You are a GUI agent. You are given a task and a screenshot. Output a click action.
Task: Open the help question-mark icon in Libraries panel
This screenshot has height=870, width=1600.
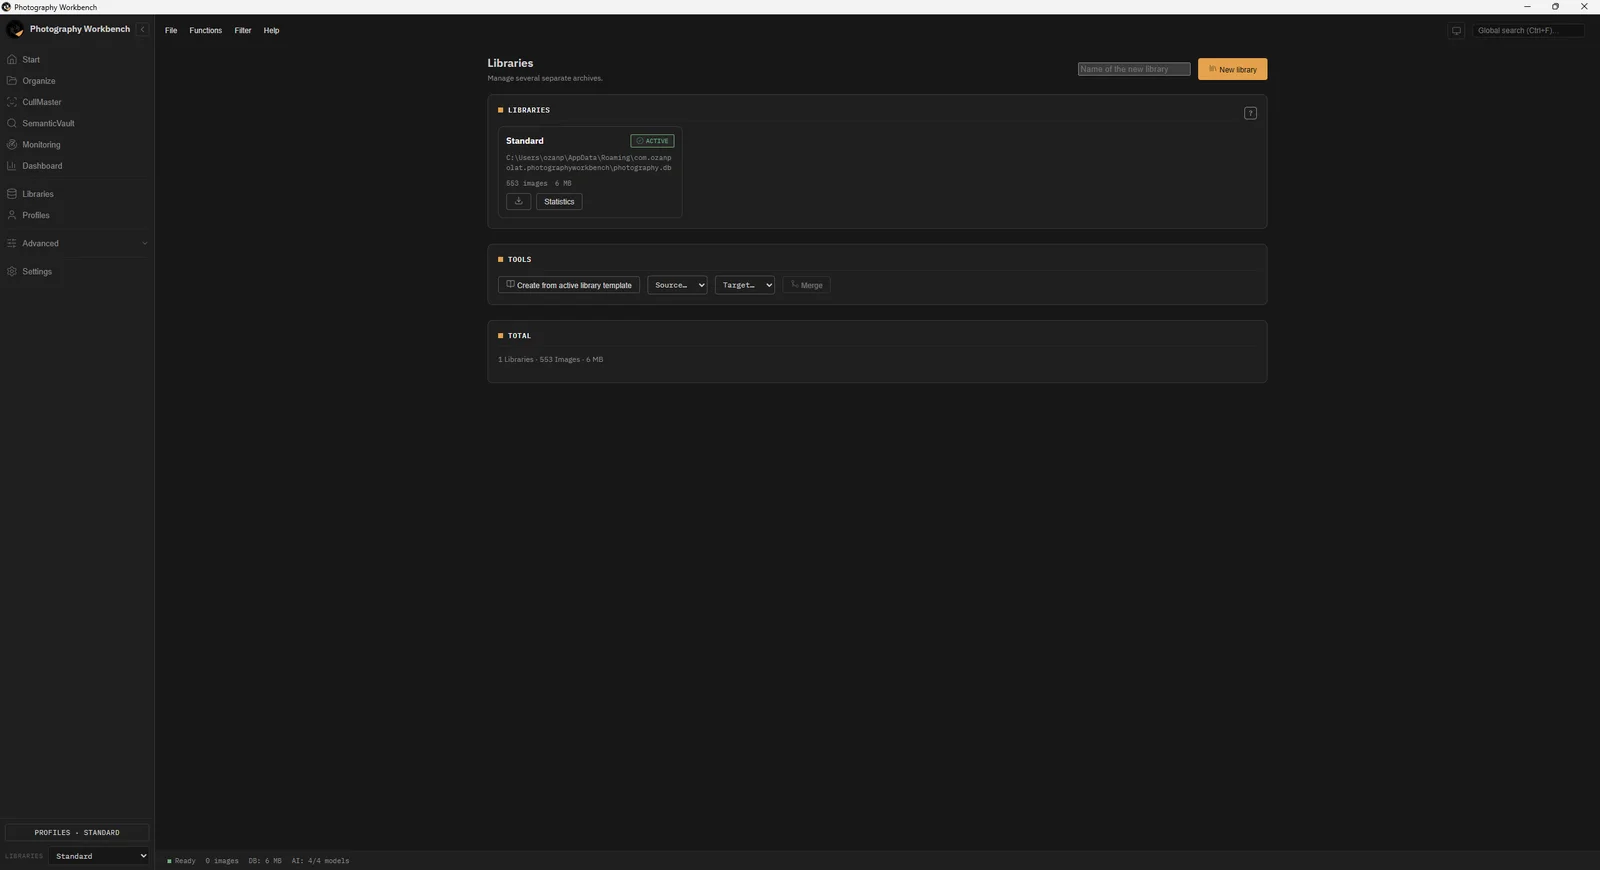[1250, 113]
